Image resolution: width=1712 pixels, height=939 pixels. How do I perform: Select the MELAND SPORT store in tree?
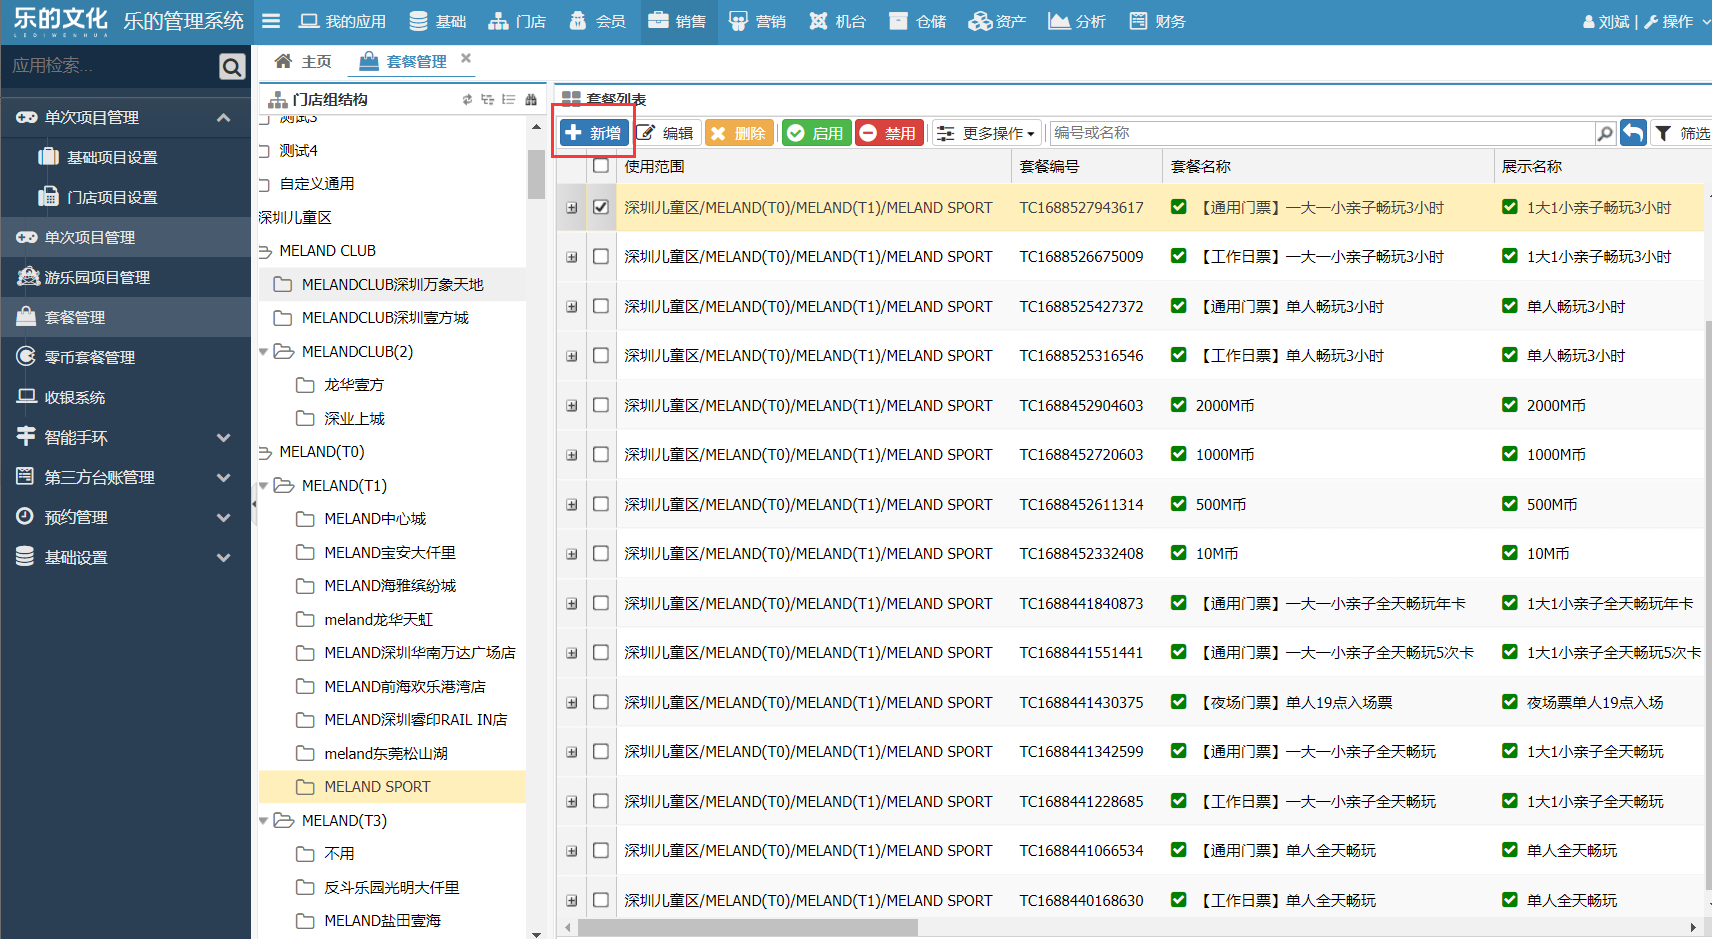point(377,787)
